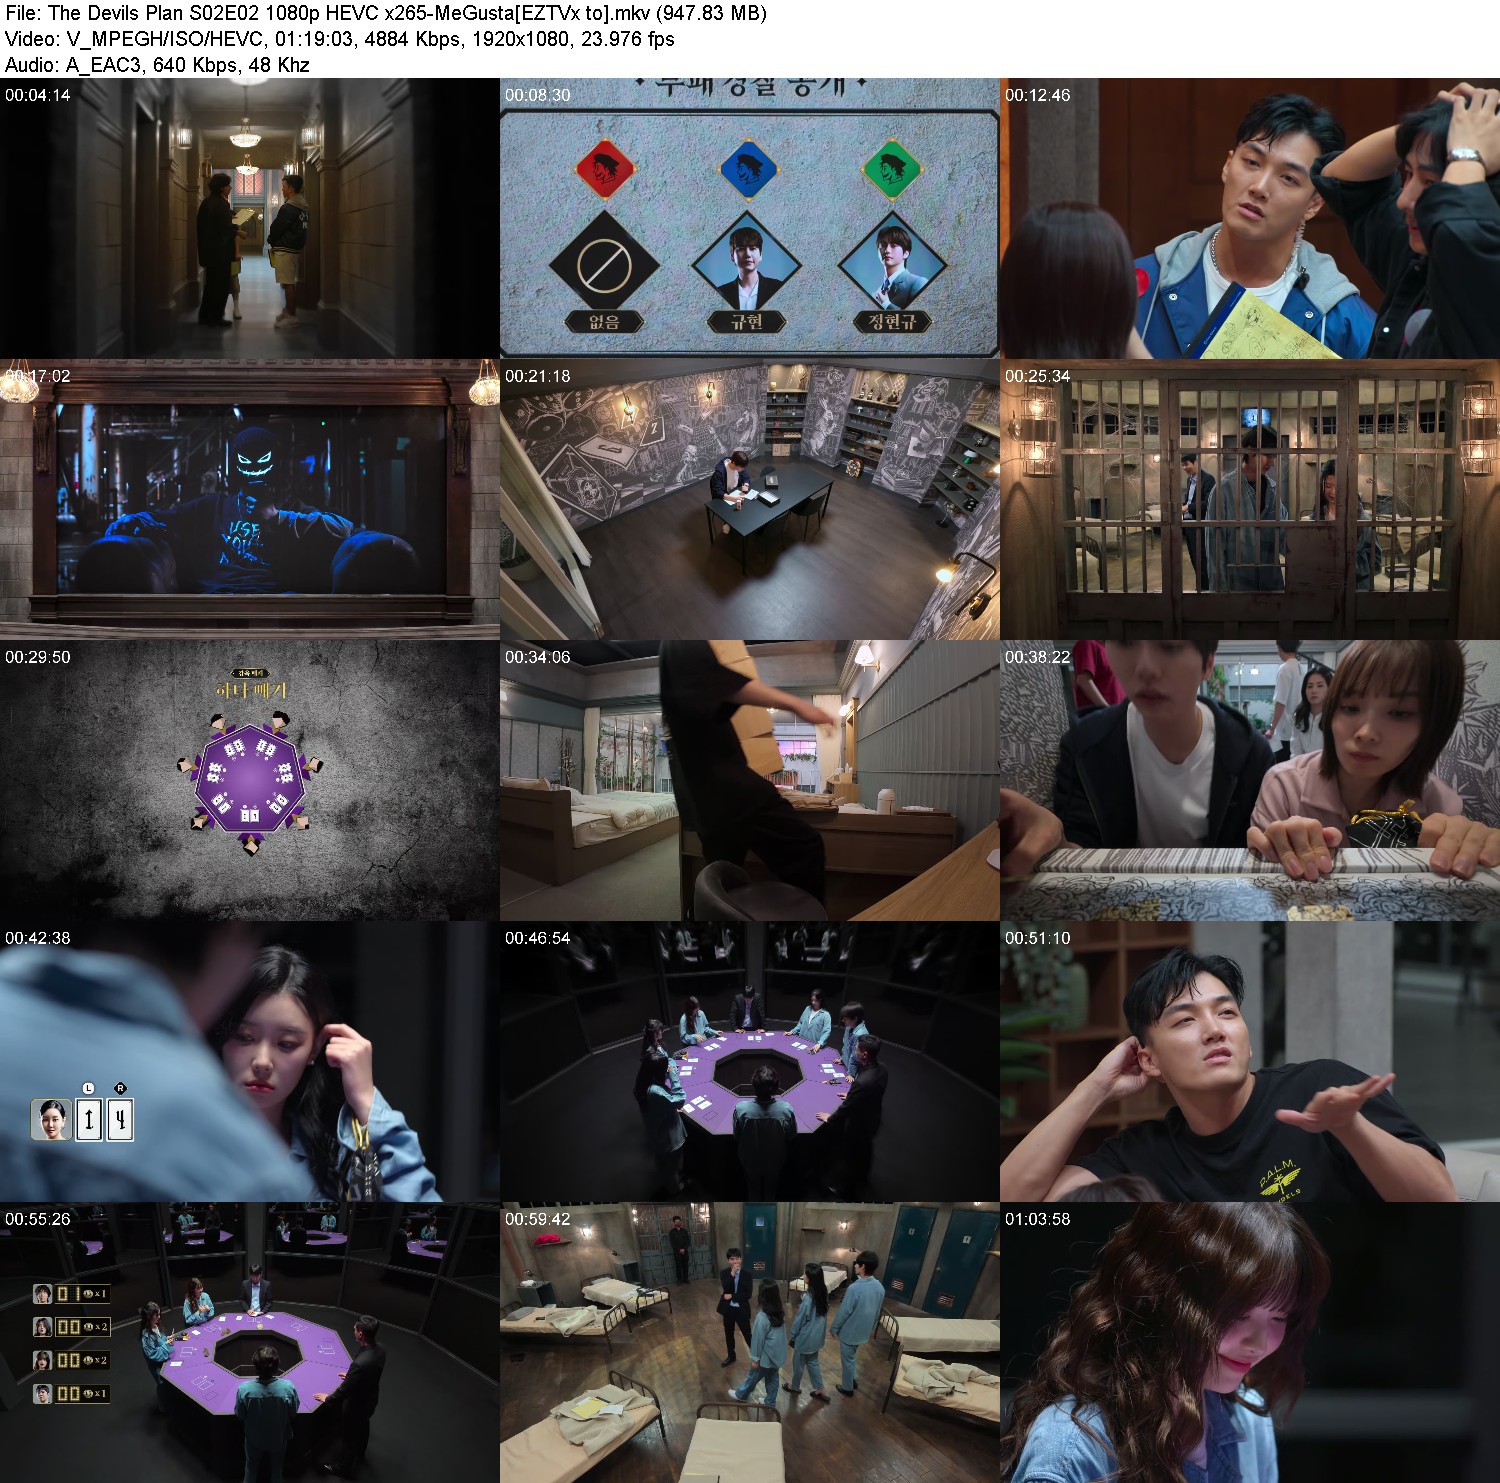View the purple table frame at 00:46:54
1500x1483 pixels.
[750, 1061]
